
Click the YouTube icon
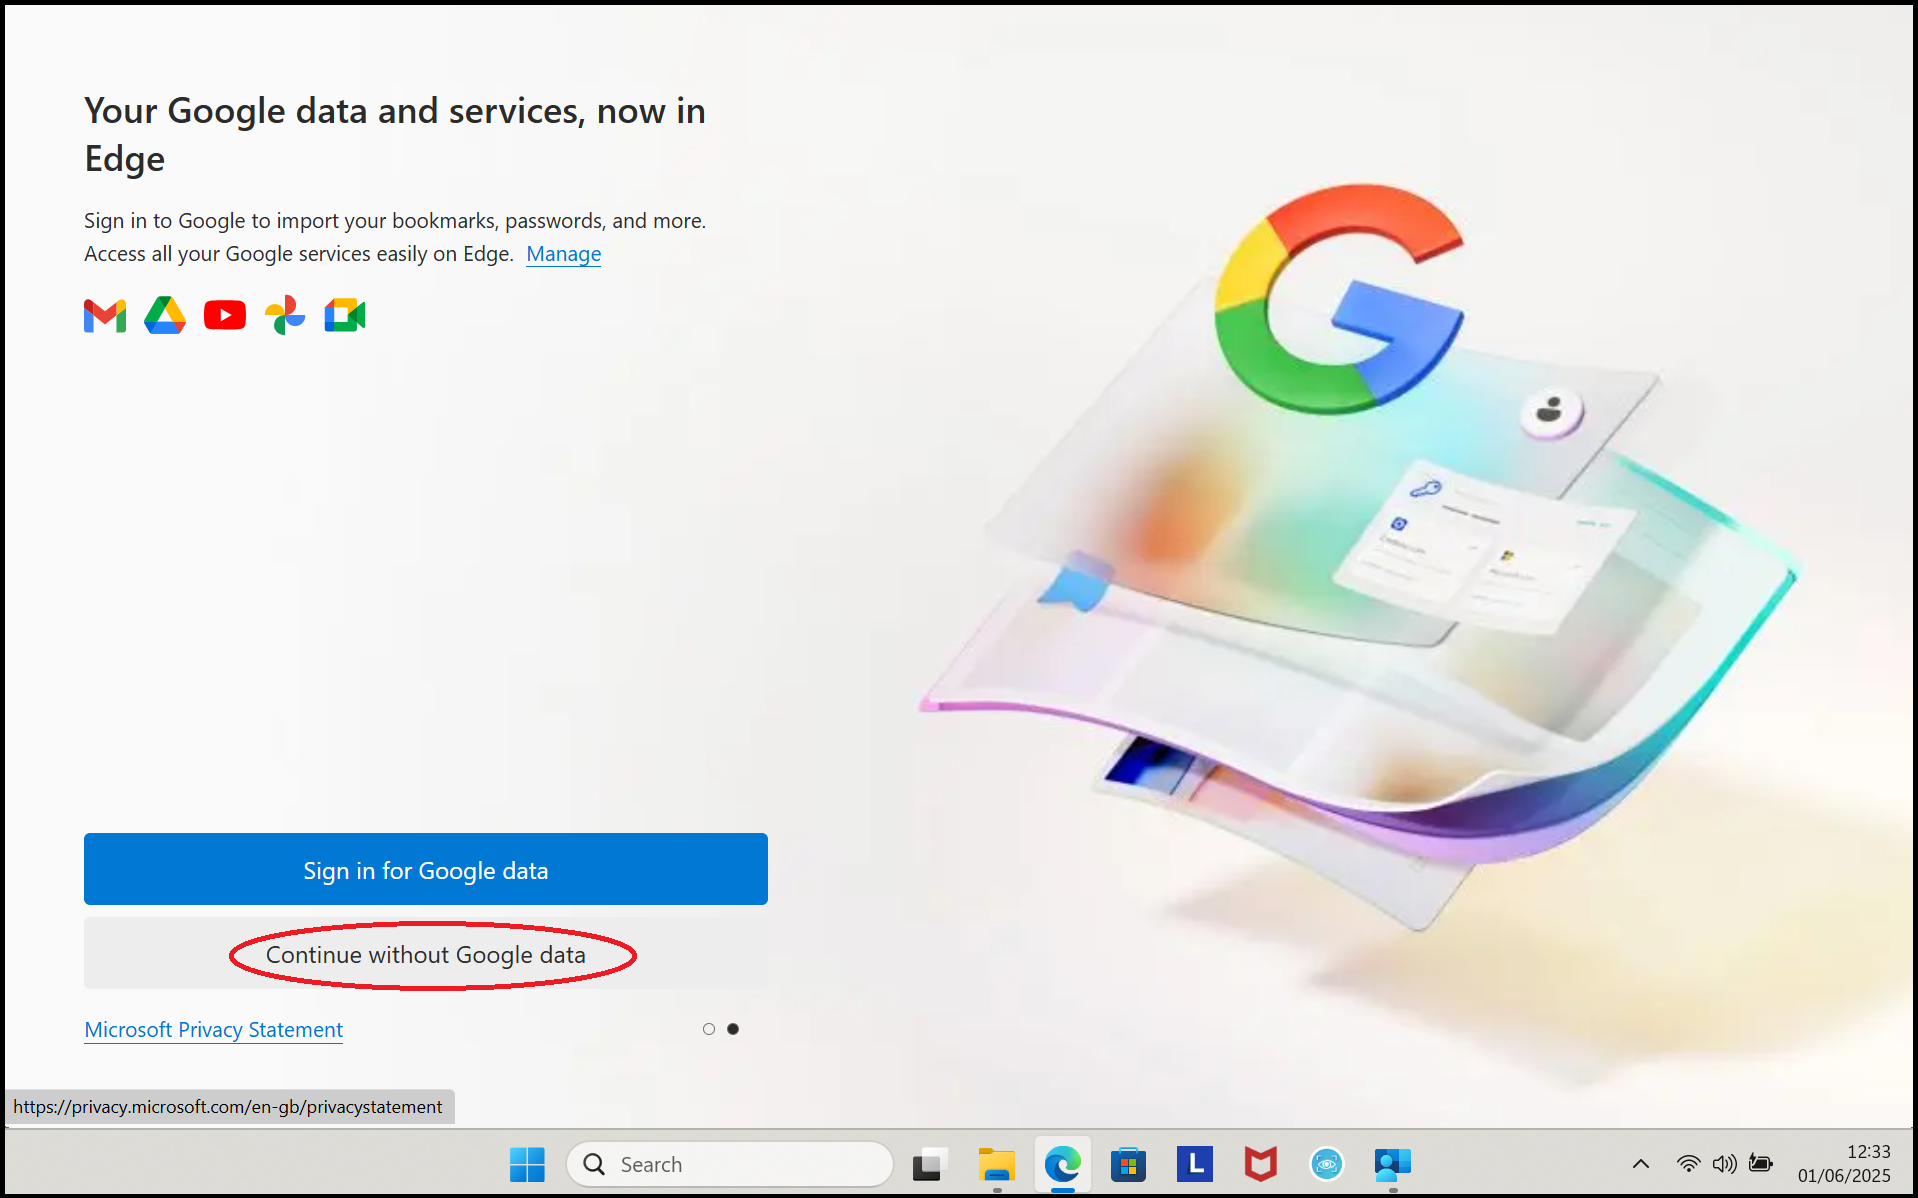(225, 316)
